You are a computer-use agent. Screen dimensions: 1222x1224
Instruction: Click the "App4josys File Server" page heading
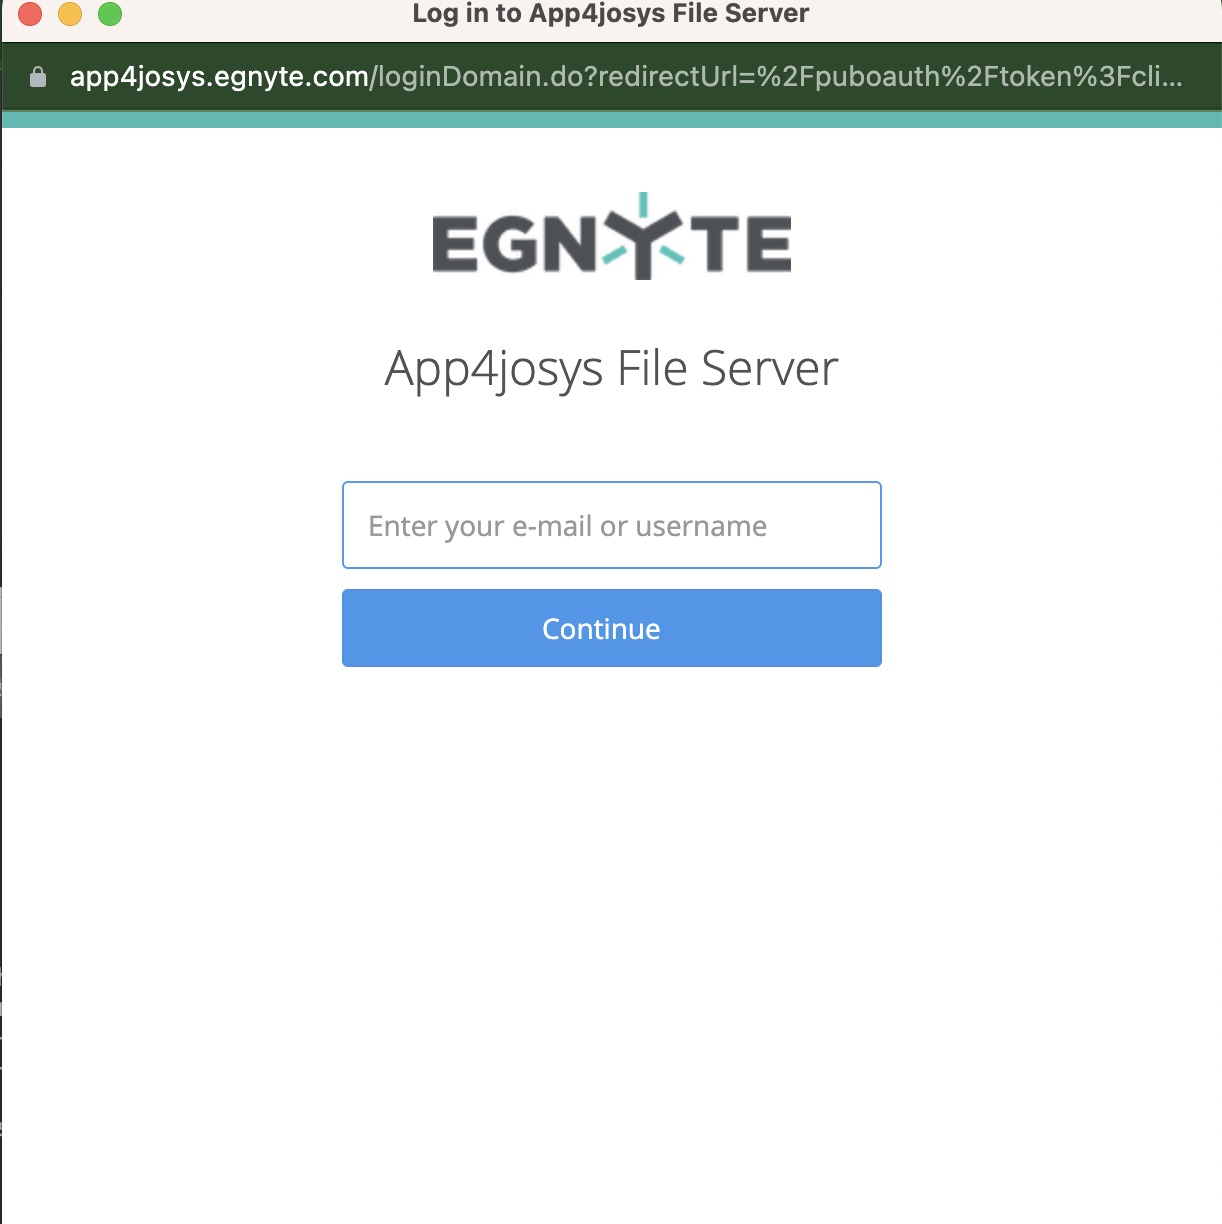coord(611,368)
